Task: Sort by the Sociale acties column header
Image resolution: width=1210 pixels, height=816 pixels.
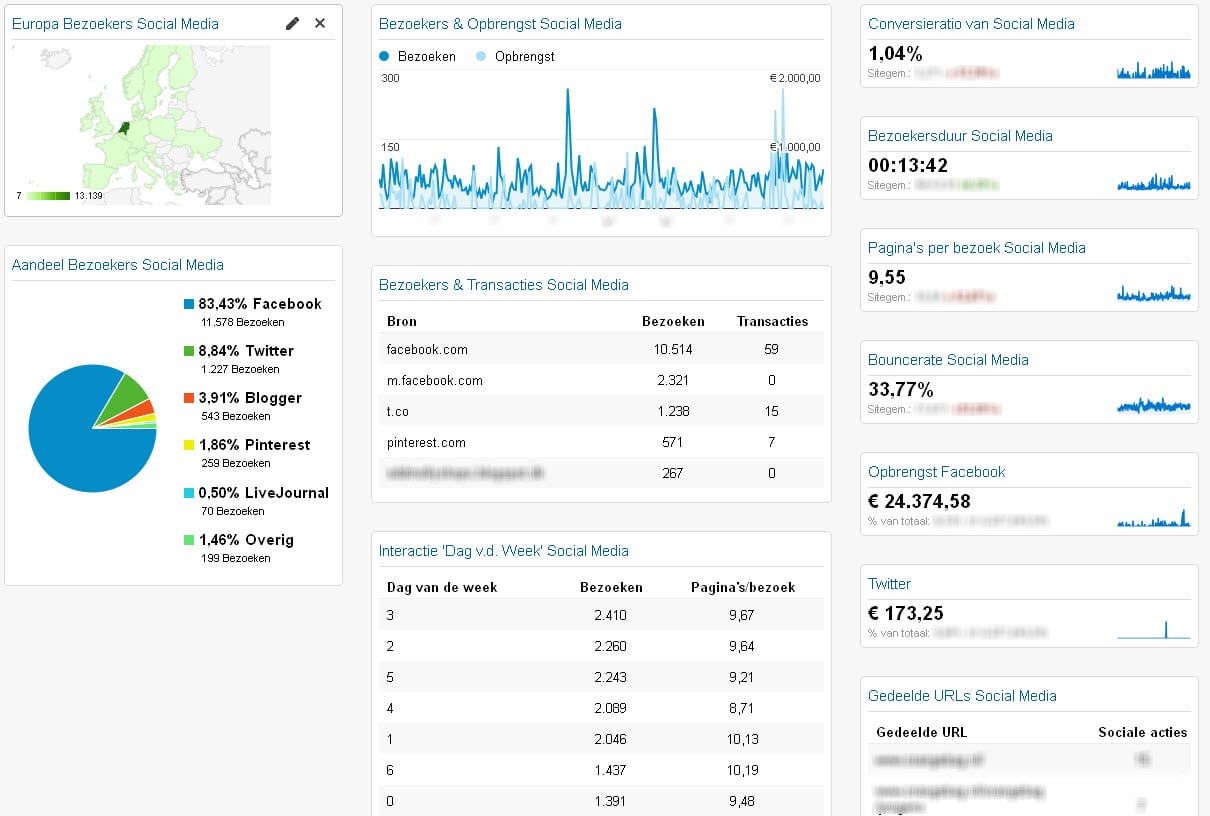Action: pos(1142,732)
